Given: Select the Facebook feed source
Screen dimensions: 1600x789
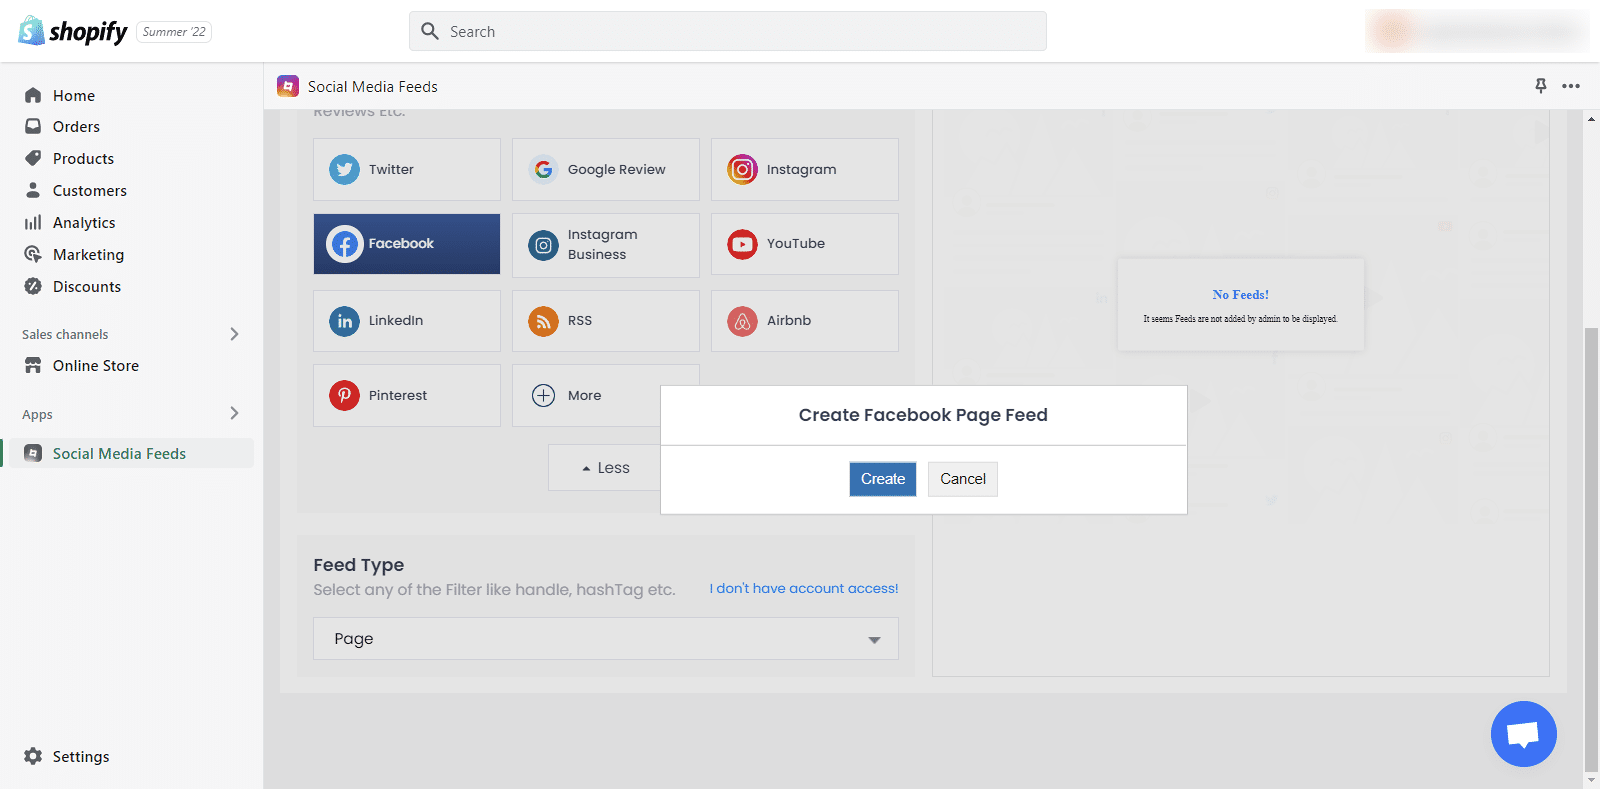Looking at the screenshot, I should coord(407,244).
